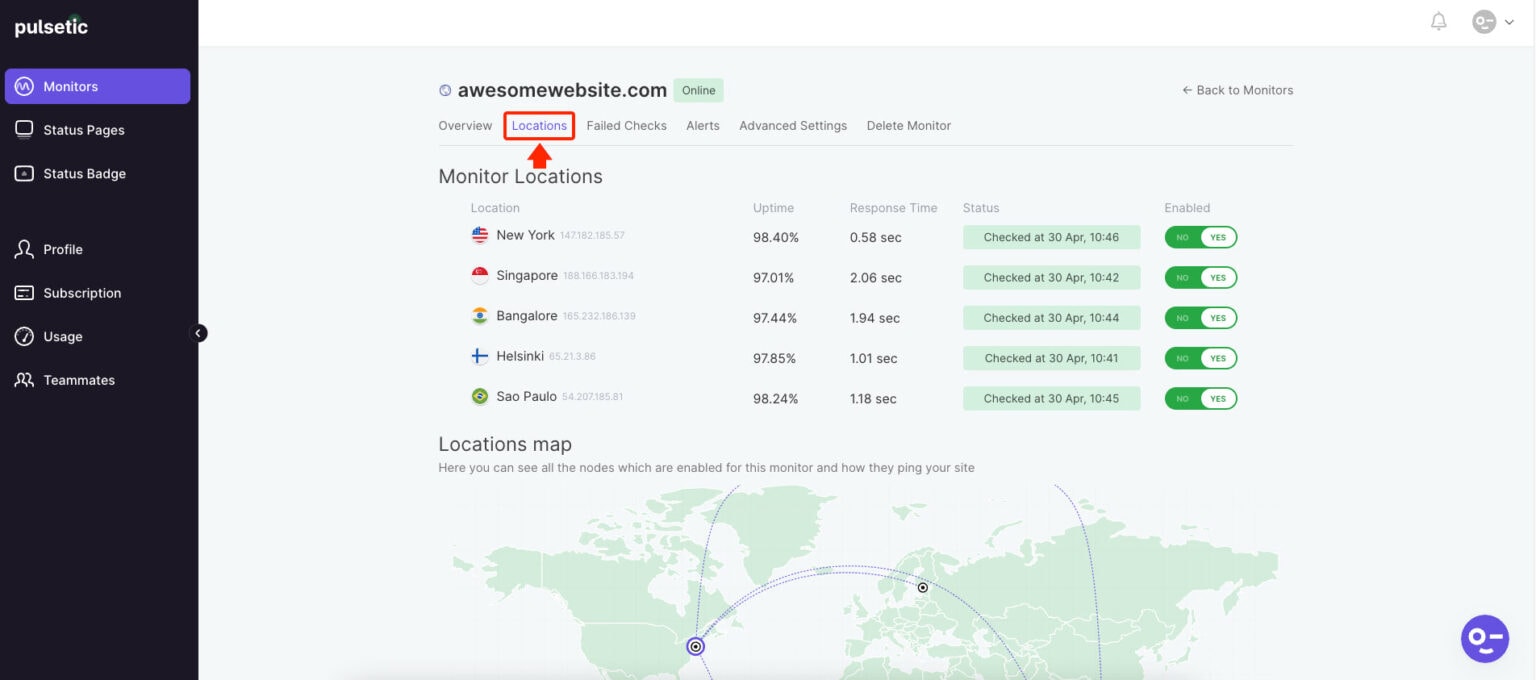Open the user avatar account menu
1536x680 pixels.
point(1492,22)
